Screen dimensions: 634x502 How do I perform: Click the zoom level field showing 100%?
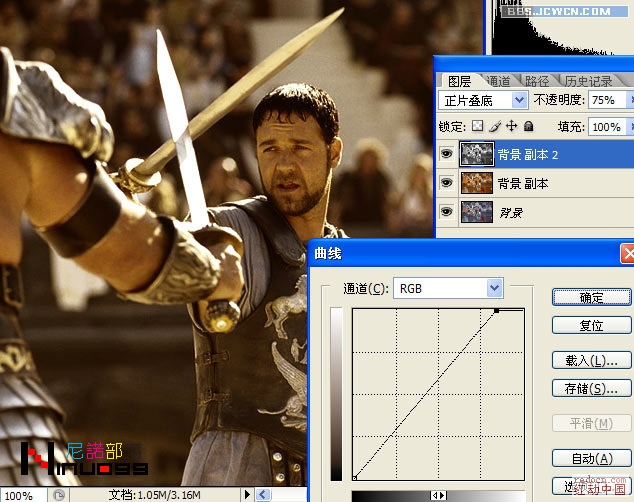tap(23, 495)
